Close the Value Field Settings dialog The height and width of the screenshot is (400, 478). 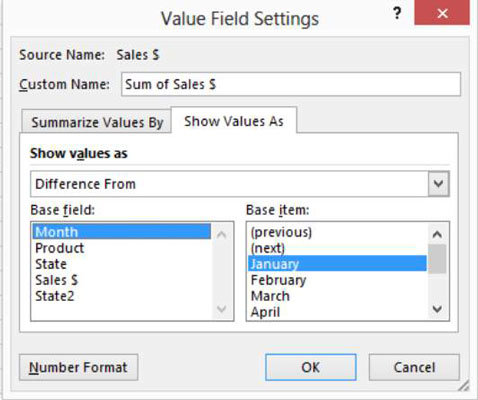[442, 13]
